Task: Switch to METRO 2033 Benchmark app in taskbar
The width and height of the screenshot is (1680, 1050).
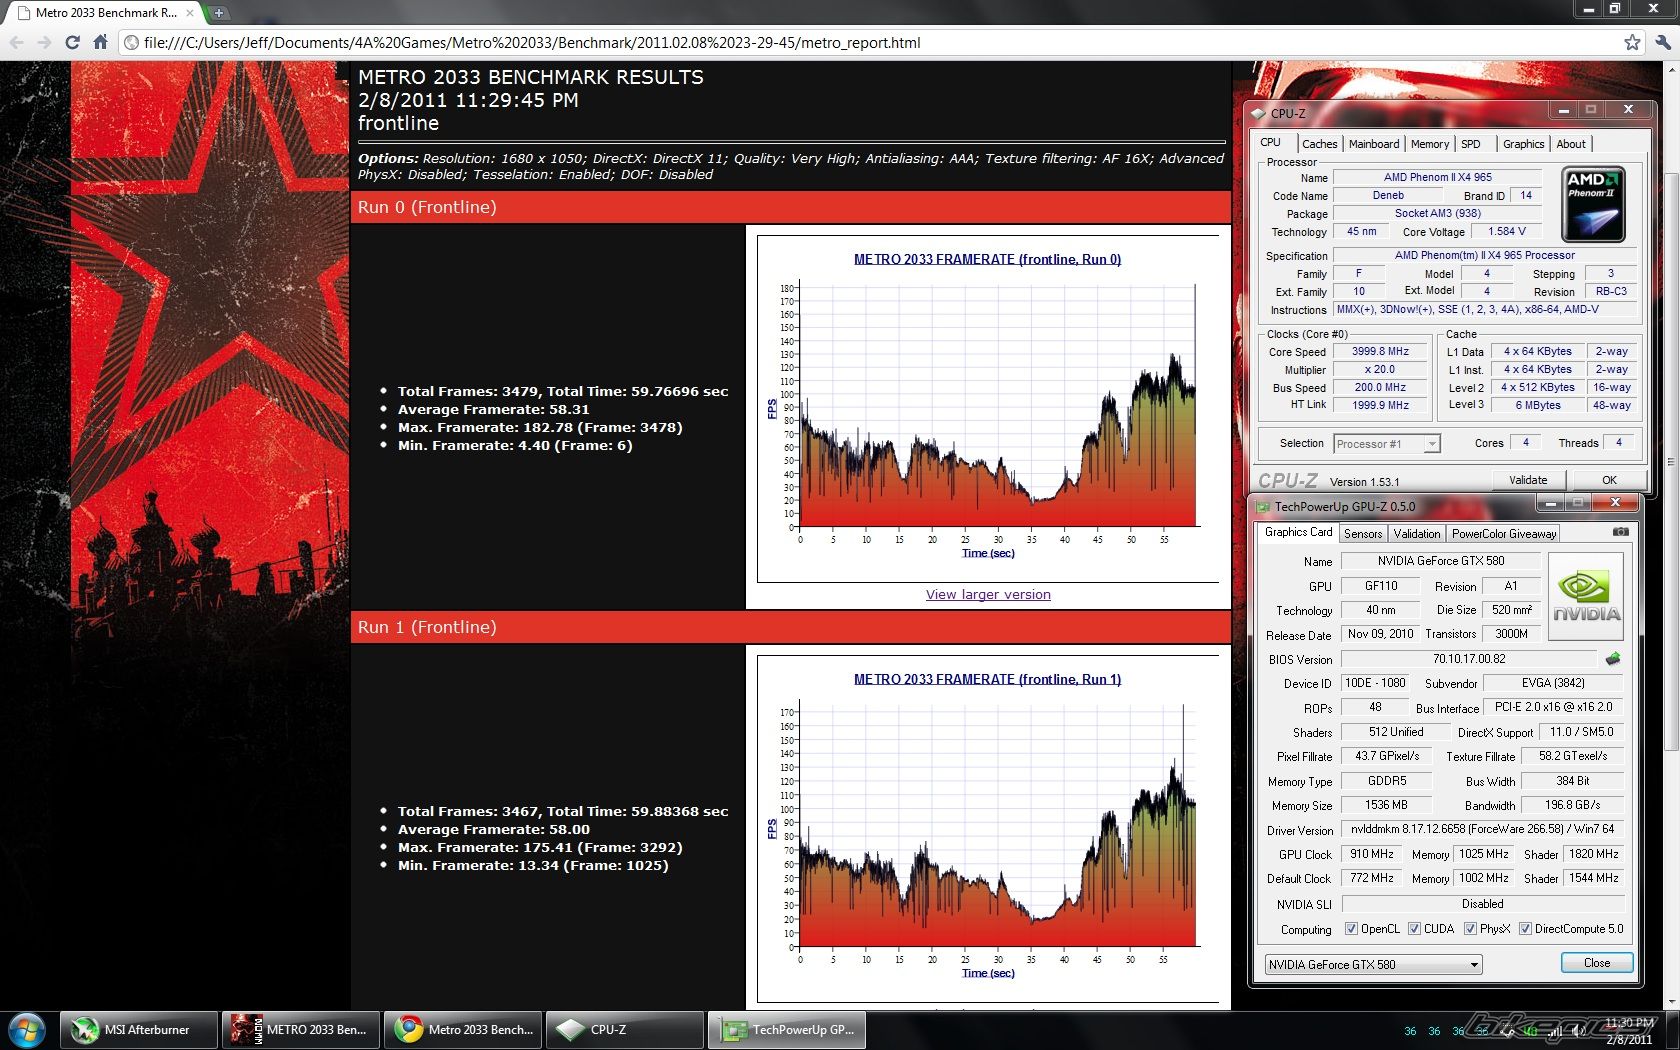Action: click(x=301, y=1029)
